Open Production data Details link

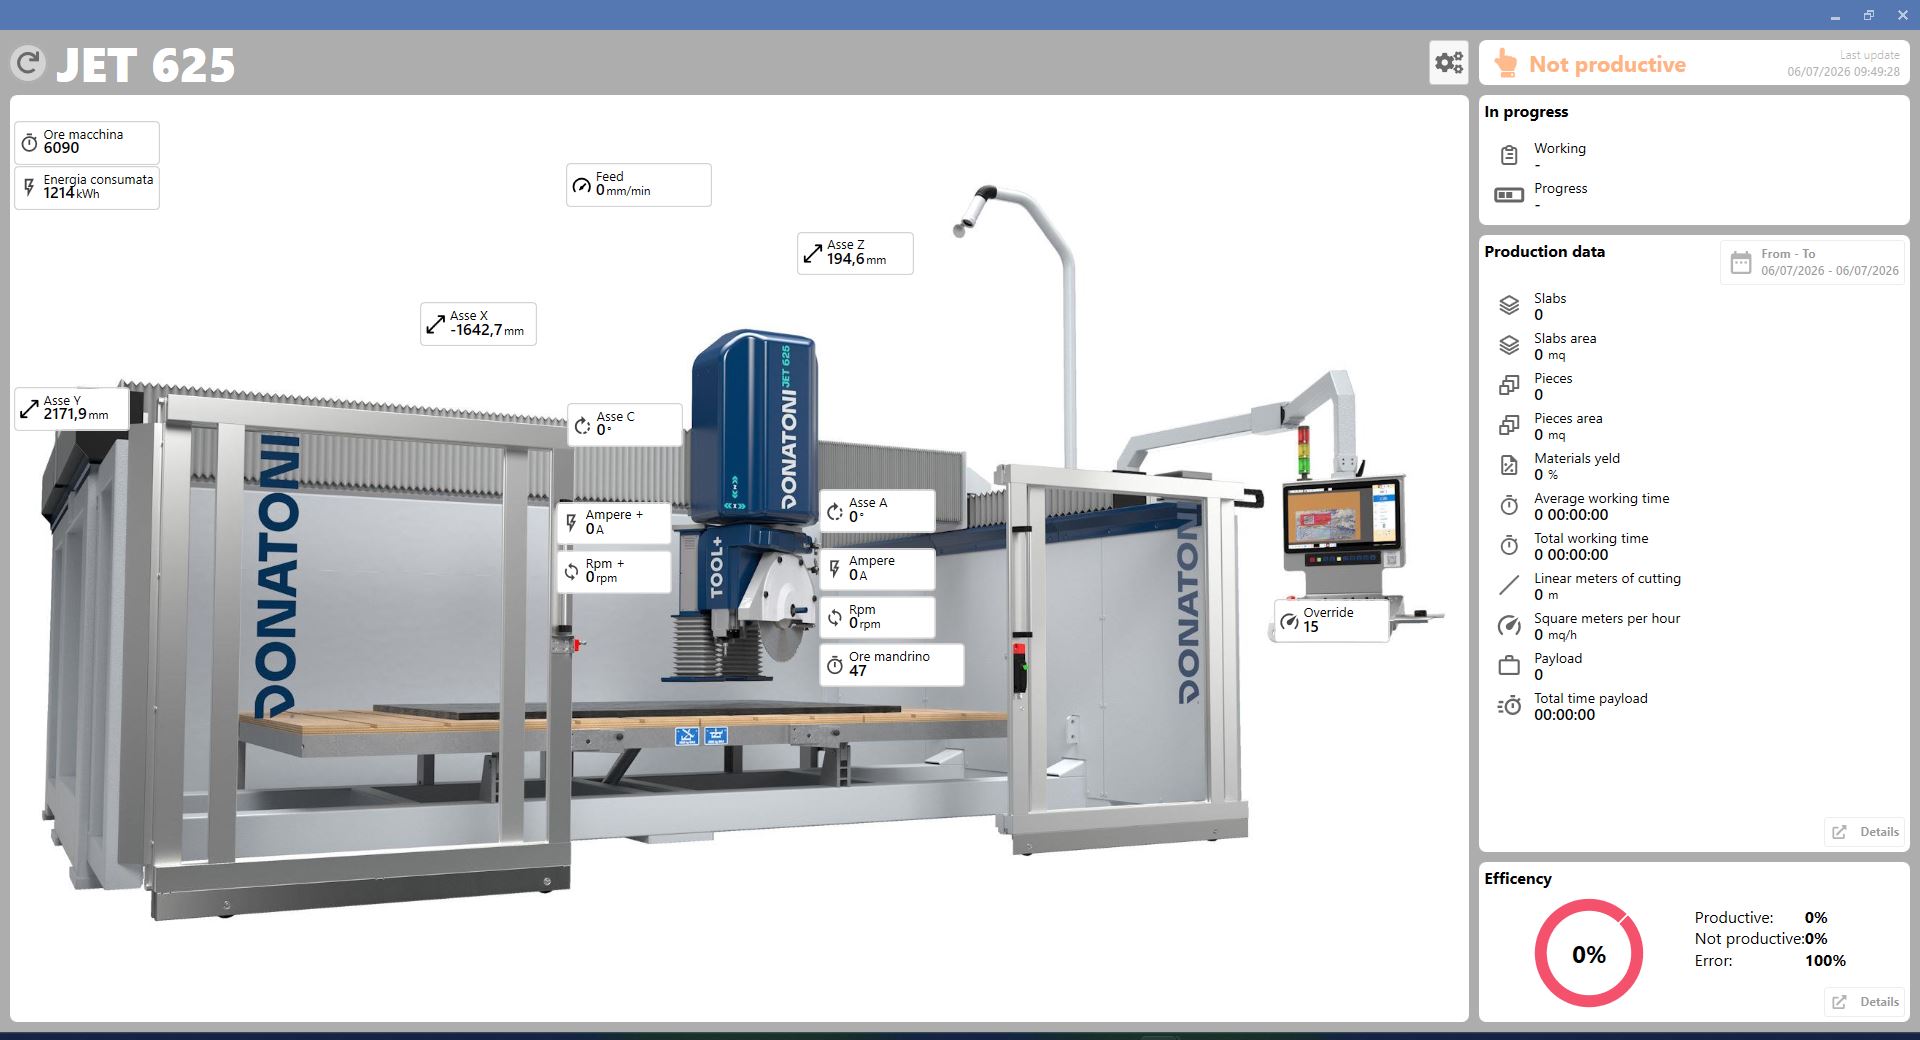(x=1865, y=832)
